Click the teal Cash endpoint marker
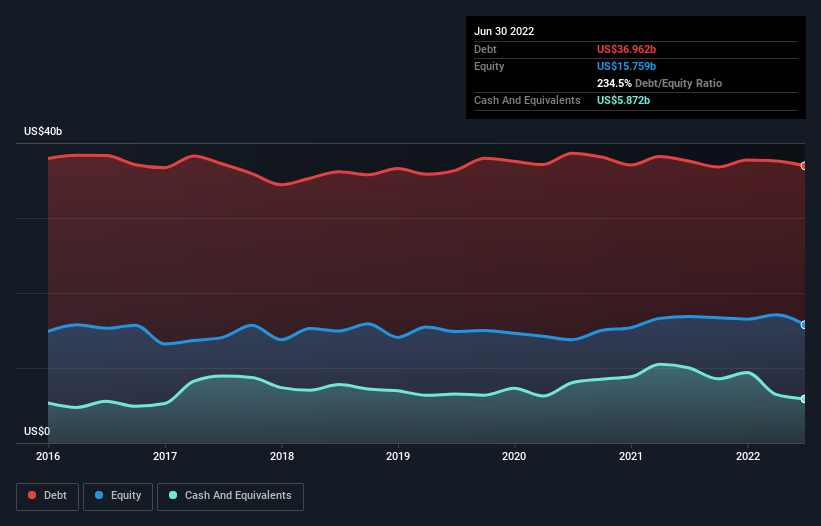Viewport: 821px width, 526px height. point(804,399)
